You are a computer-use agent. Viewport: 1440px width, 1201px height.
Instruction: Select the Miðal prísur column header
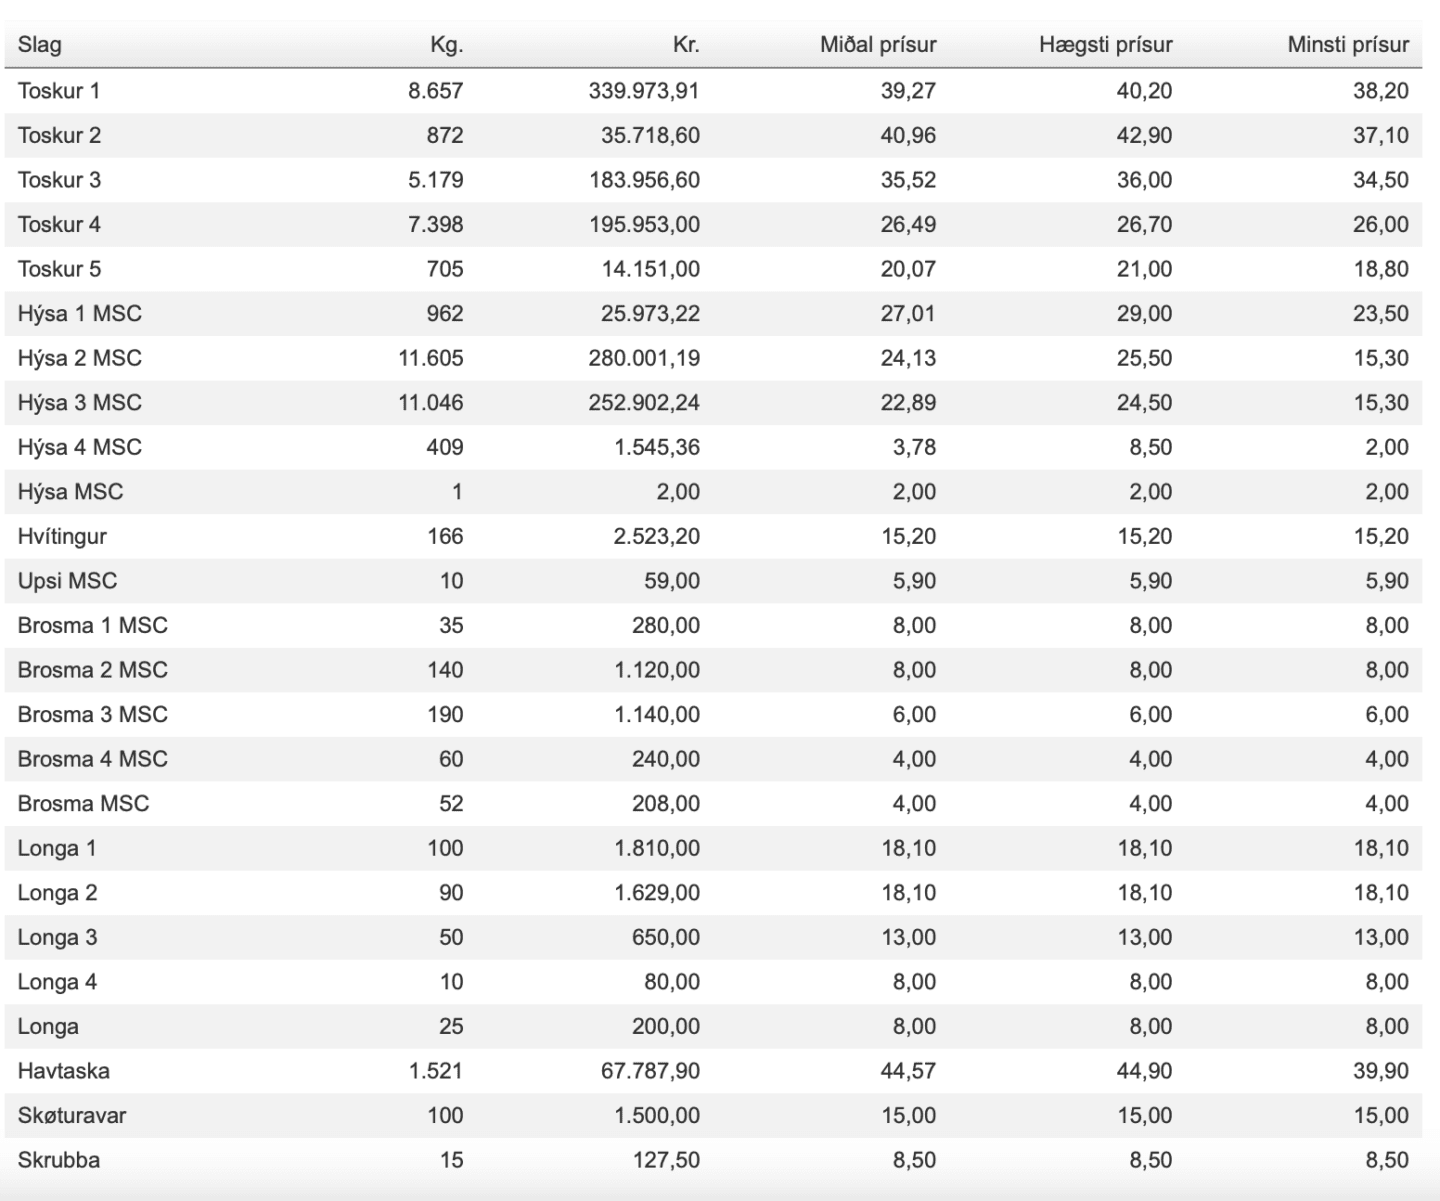tap(878, 45)
